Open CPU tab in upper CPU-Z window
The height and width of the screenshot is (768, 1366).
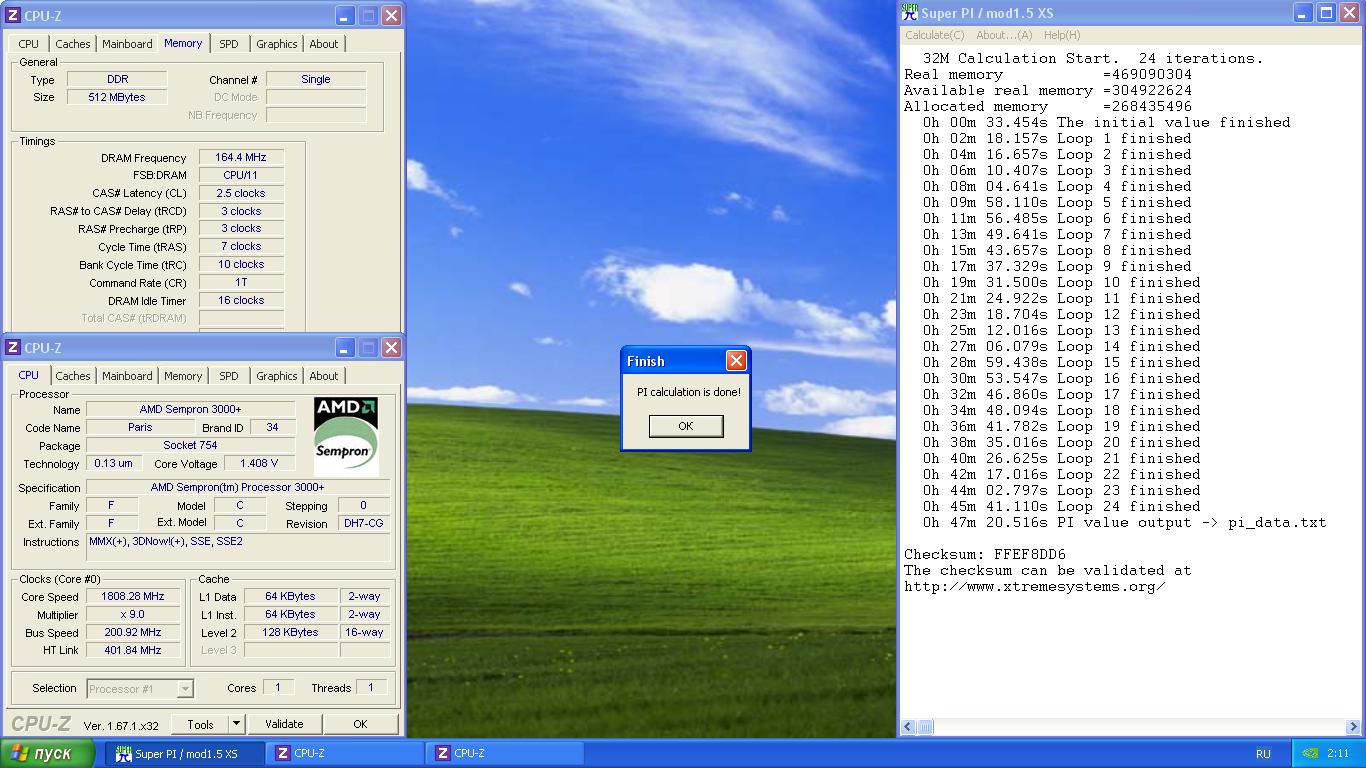[29, 44]
